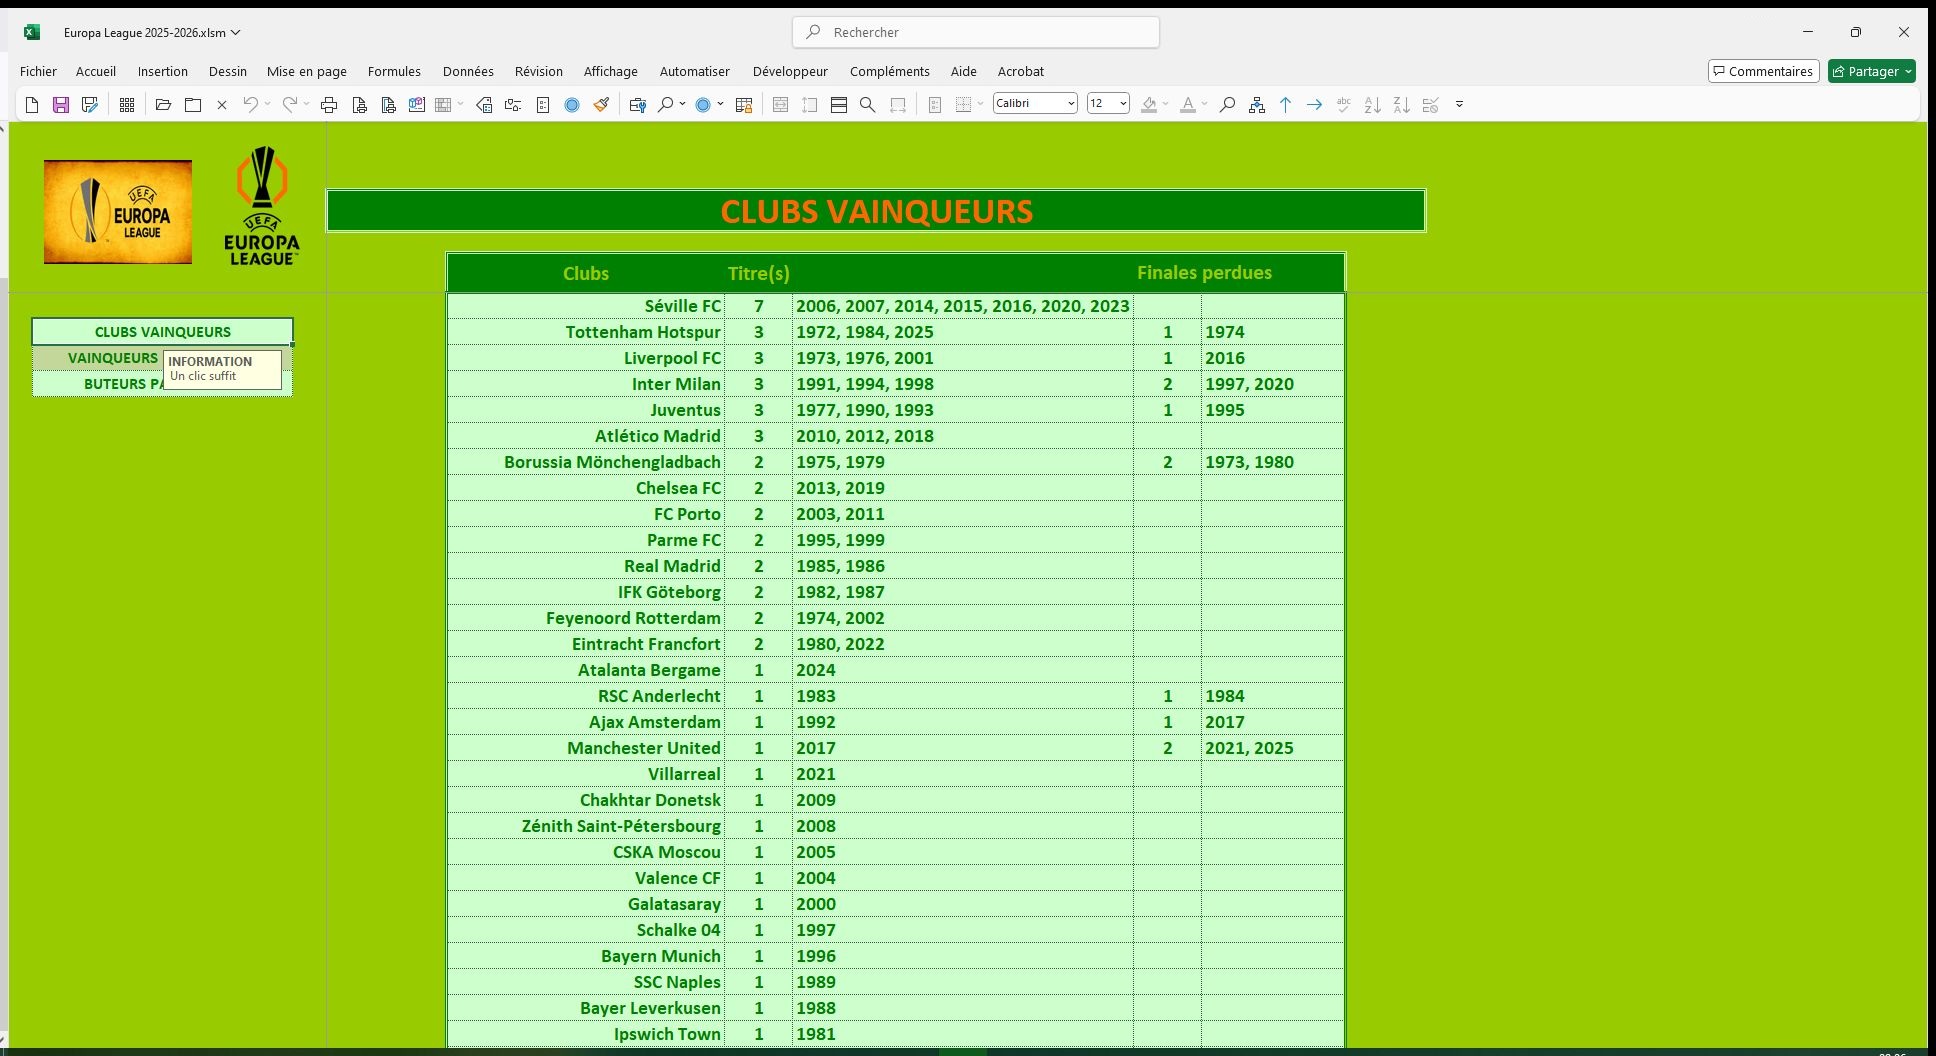Switch to the Formules tab
Viewport: 1936px width, 1056px height.
click(394, 71)
